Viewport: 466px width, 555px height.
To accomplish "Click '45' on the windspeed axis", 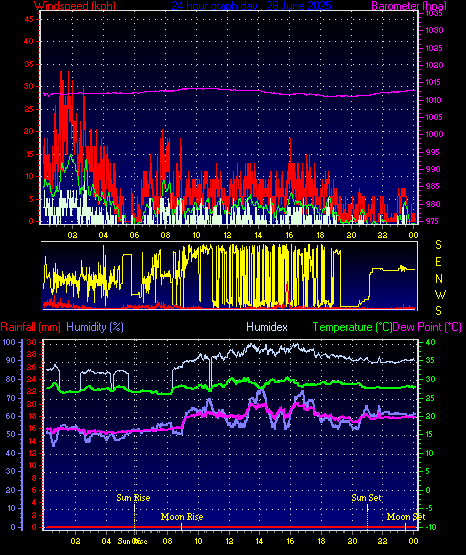I will coord(29,19).
